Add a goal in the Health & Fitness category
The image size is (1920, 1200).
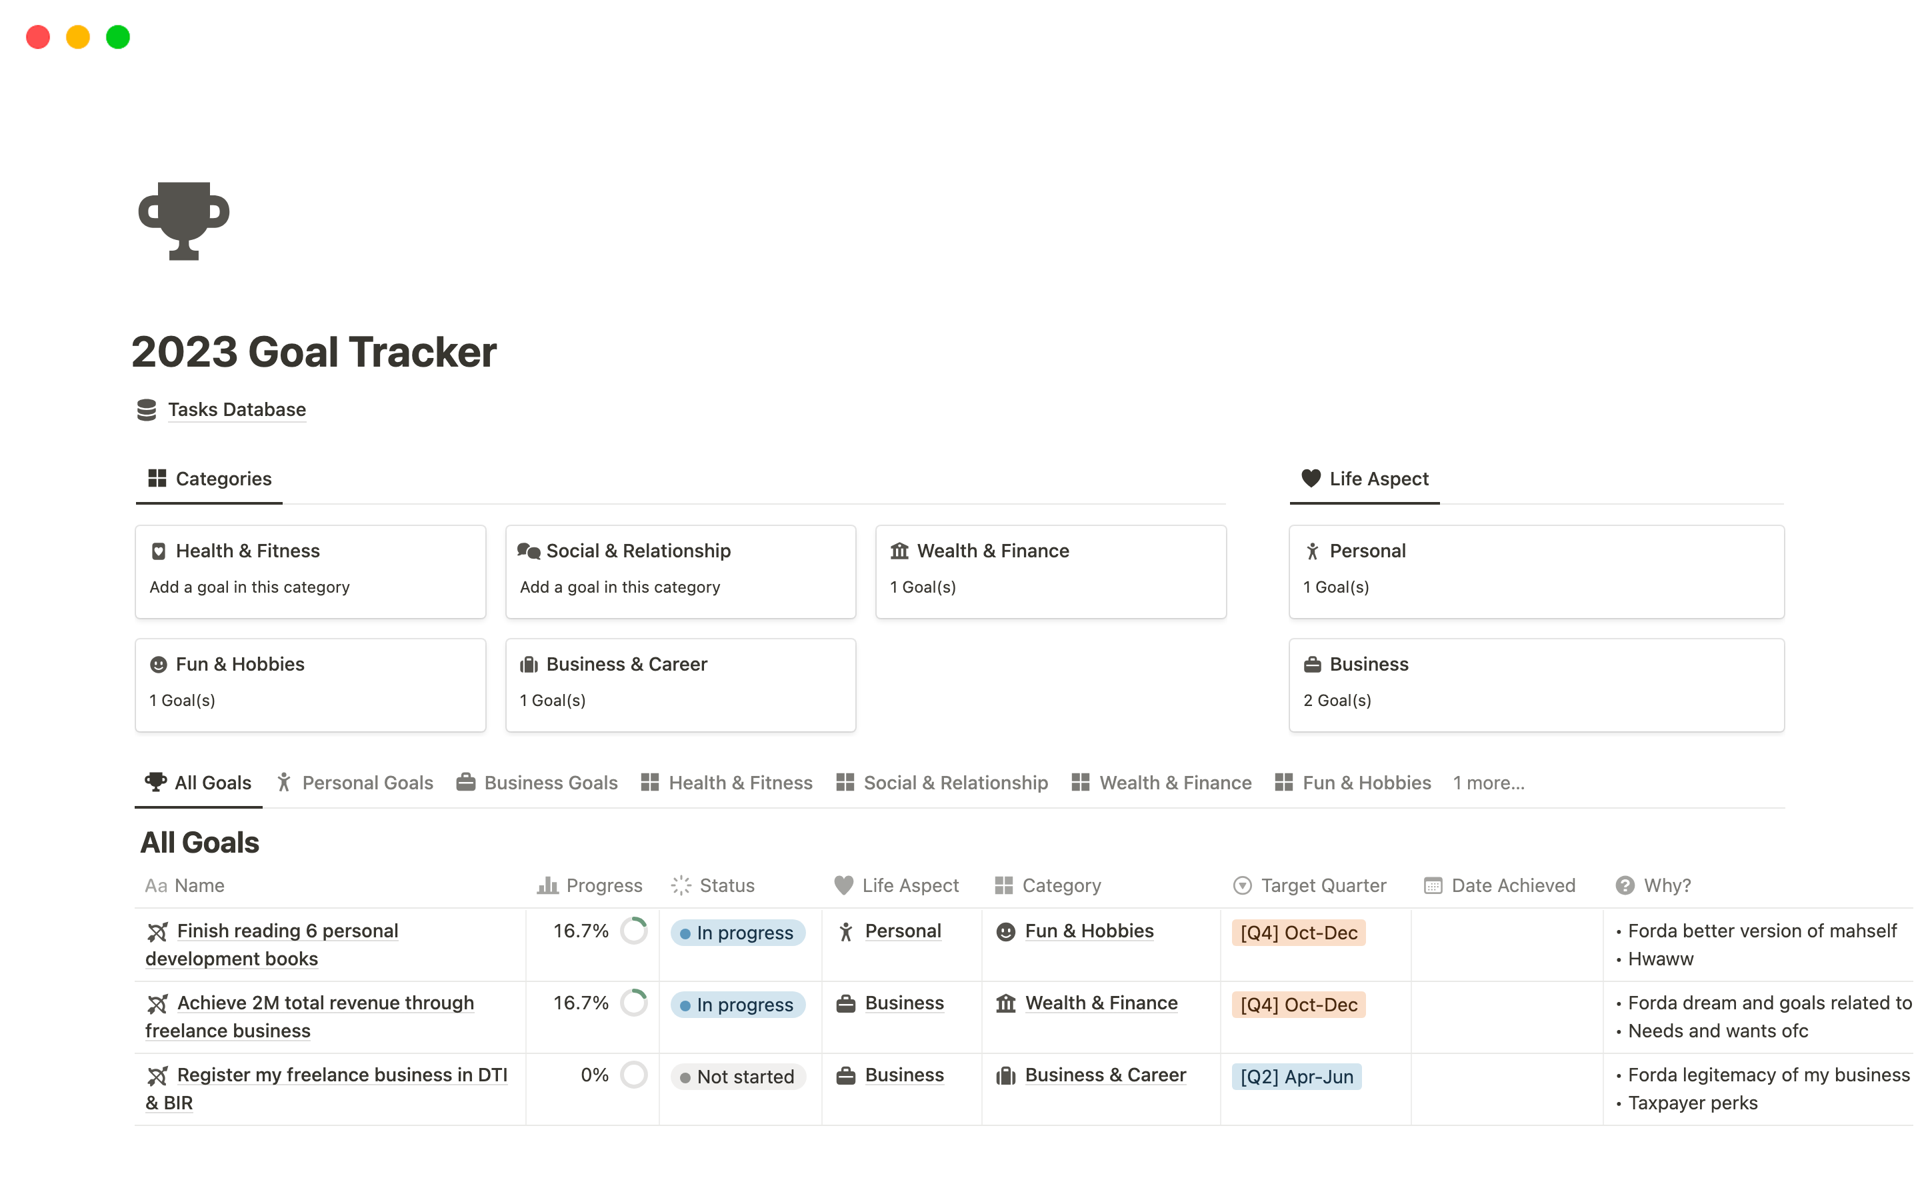[249, 587]
